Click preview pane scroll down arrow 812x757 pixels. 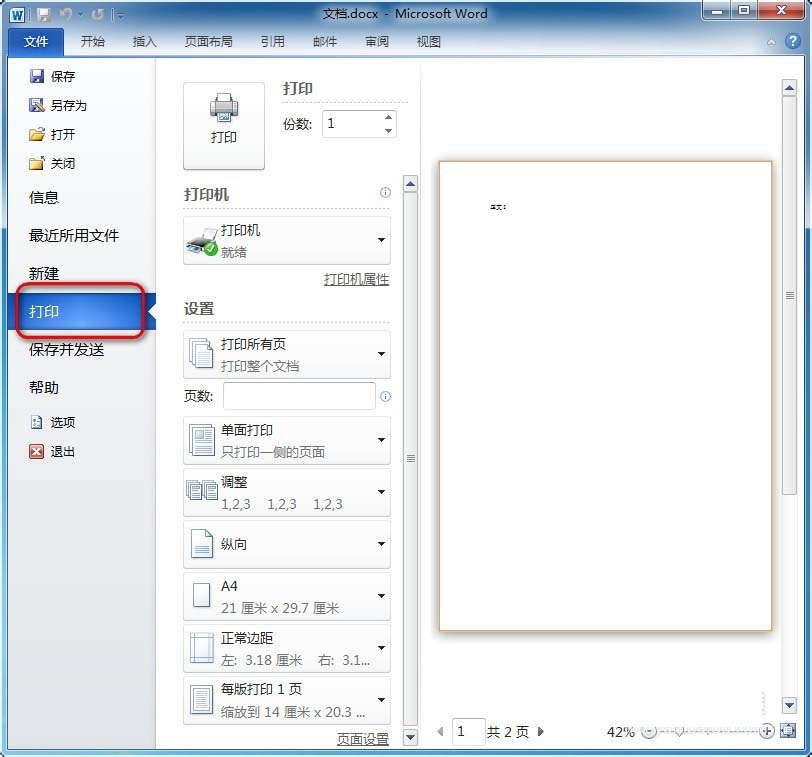(789, 705)
